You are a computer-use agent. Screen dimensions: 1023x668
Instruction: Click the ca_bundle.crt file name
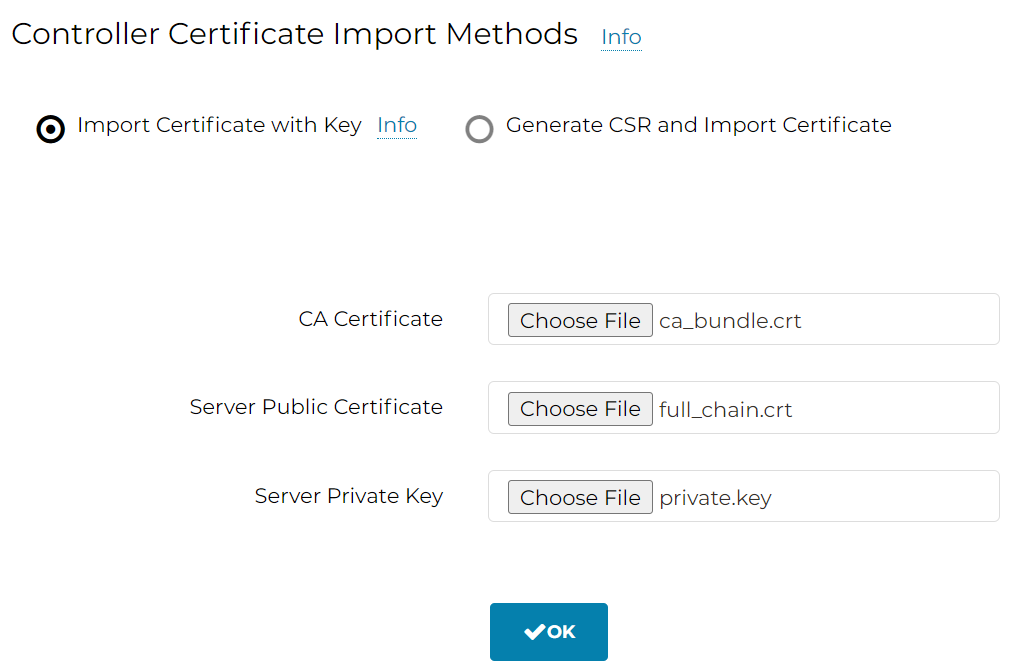730,321
